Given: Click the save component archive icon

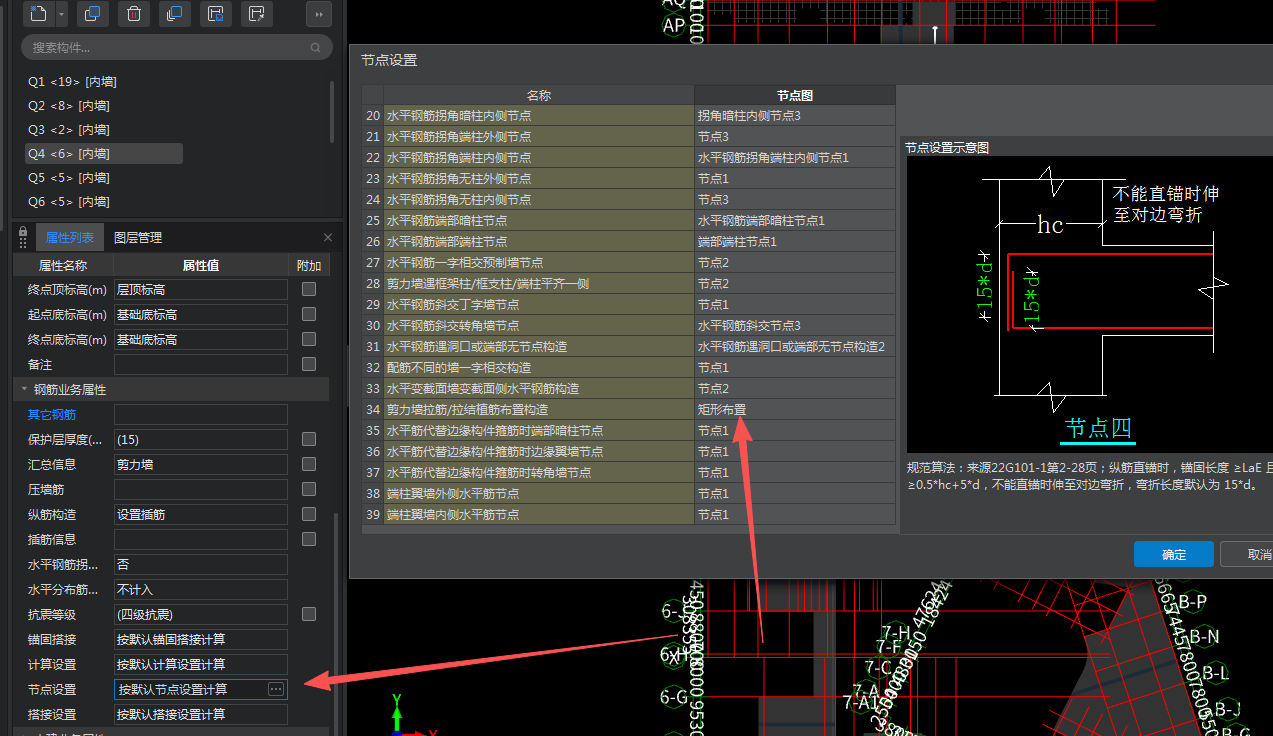Looking at the screenshot, I should [215, 13].
